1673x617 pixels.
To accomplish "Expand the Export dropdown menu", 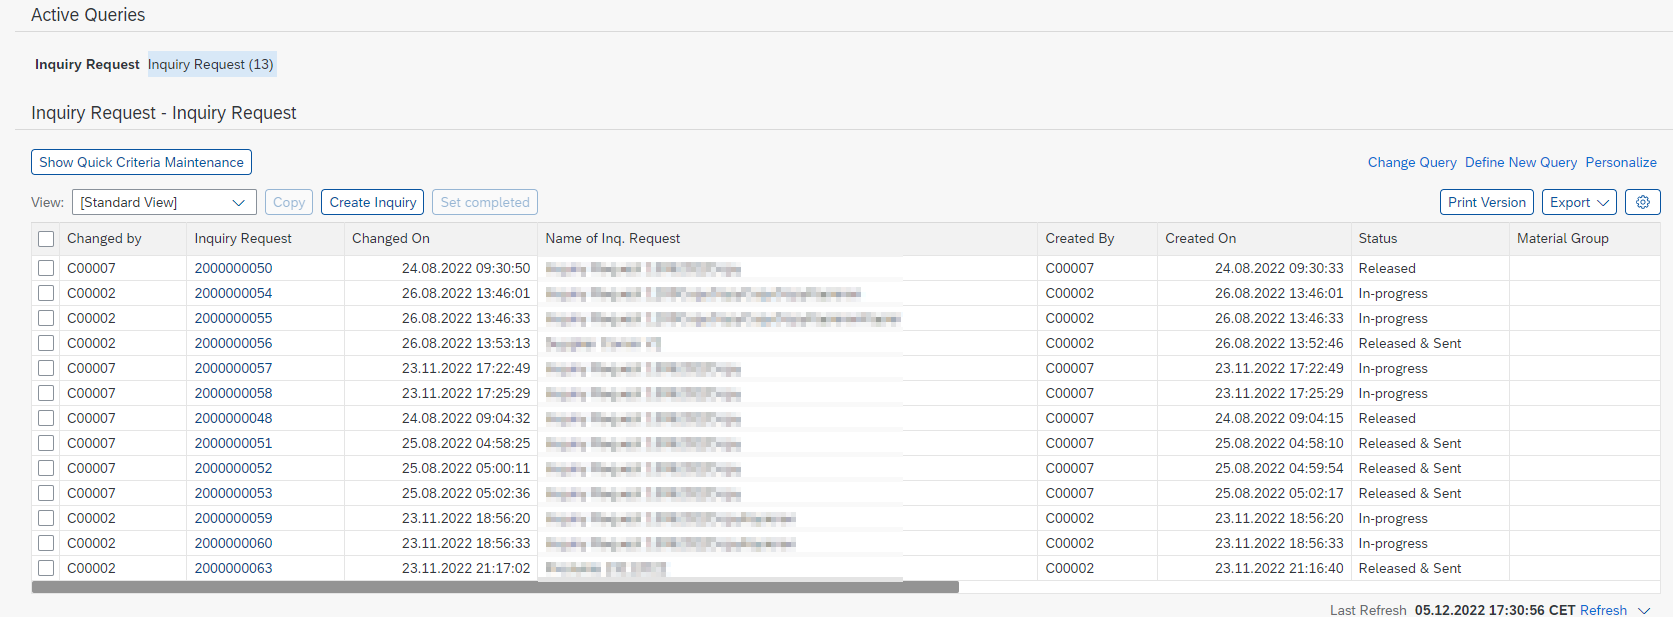I will click(x=1579, y=202).
